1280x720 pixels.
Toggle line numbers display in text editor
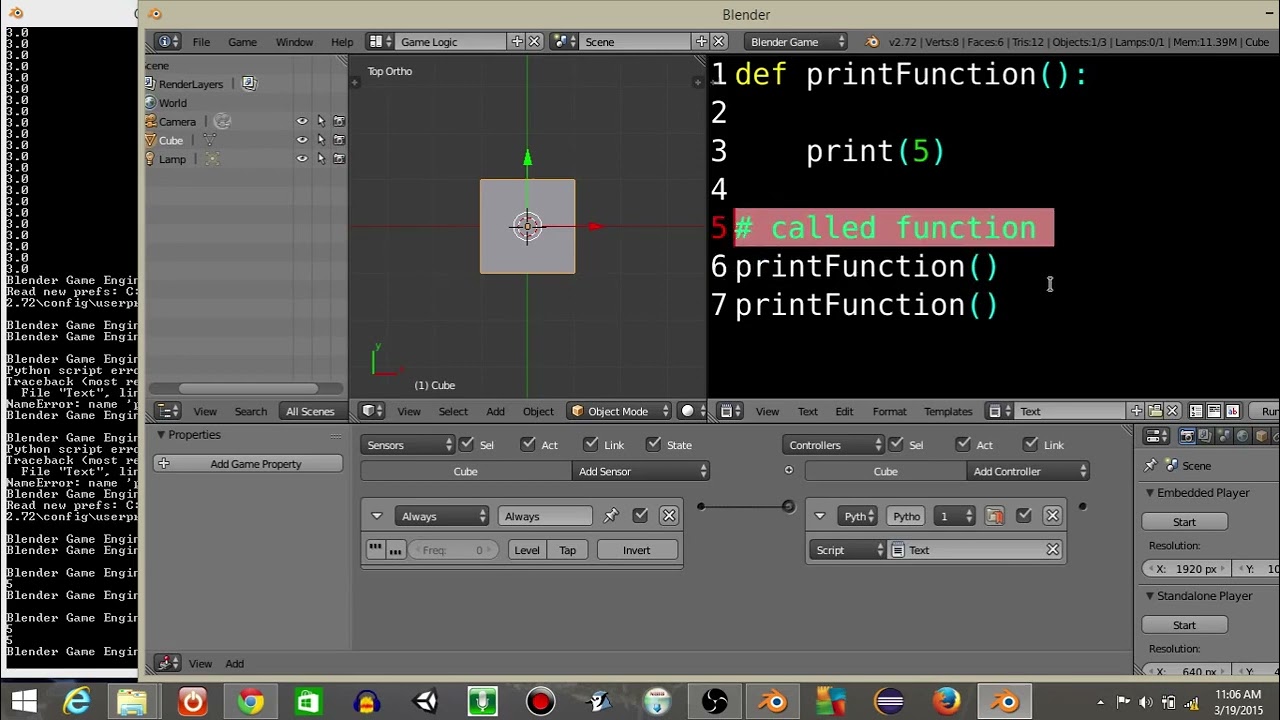(1195, 411)
